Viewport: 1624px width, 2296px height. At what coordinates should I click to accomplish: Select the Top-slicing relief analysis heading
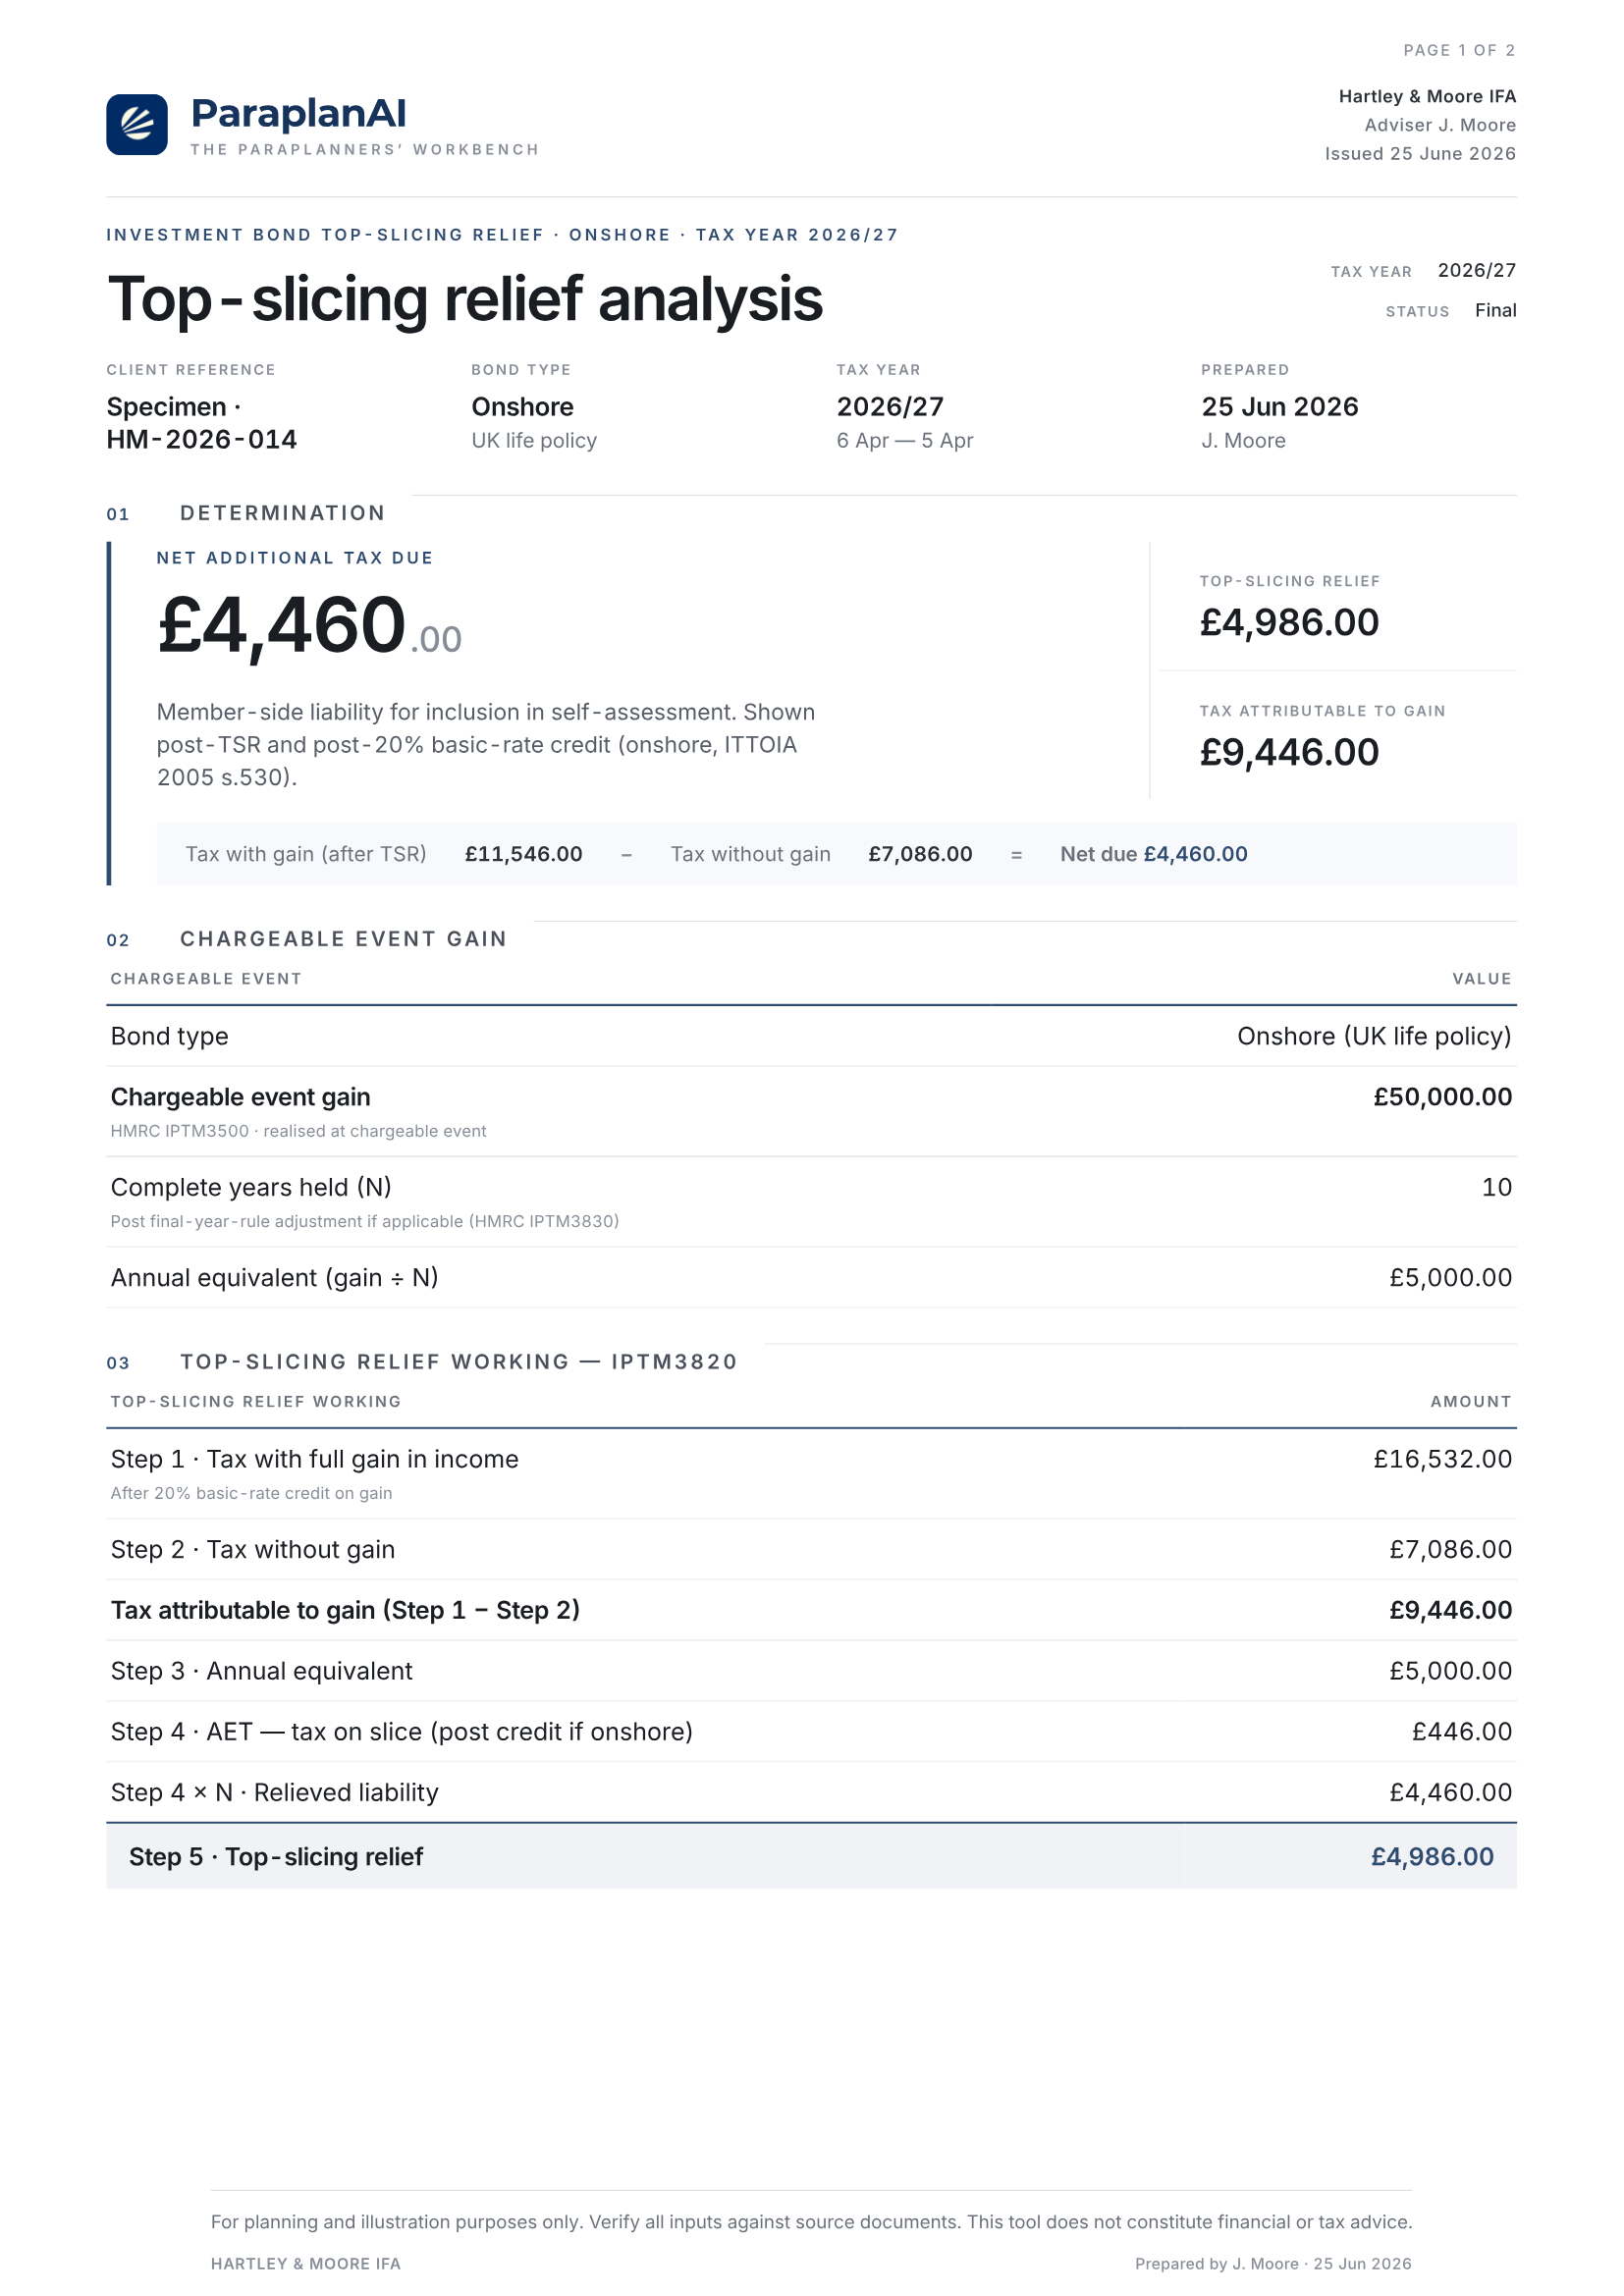click(x=465, y=299)
